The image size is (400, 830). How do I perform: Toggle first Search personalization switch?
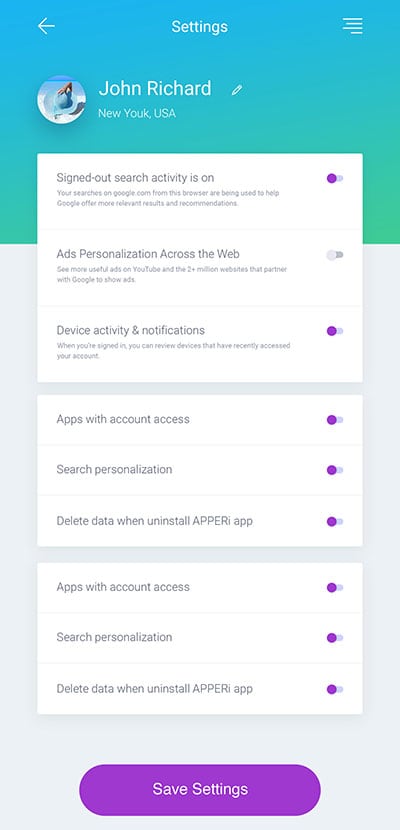click(335, 470)
